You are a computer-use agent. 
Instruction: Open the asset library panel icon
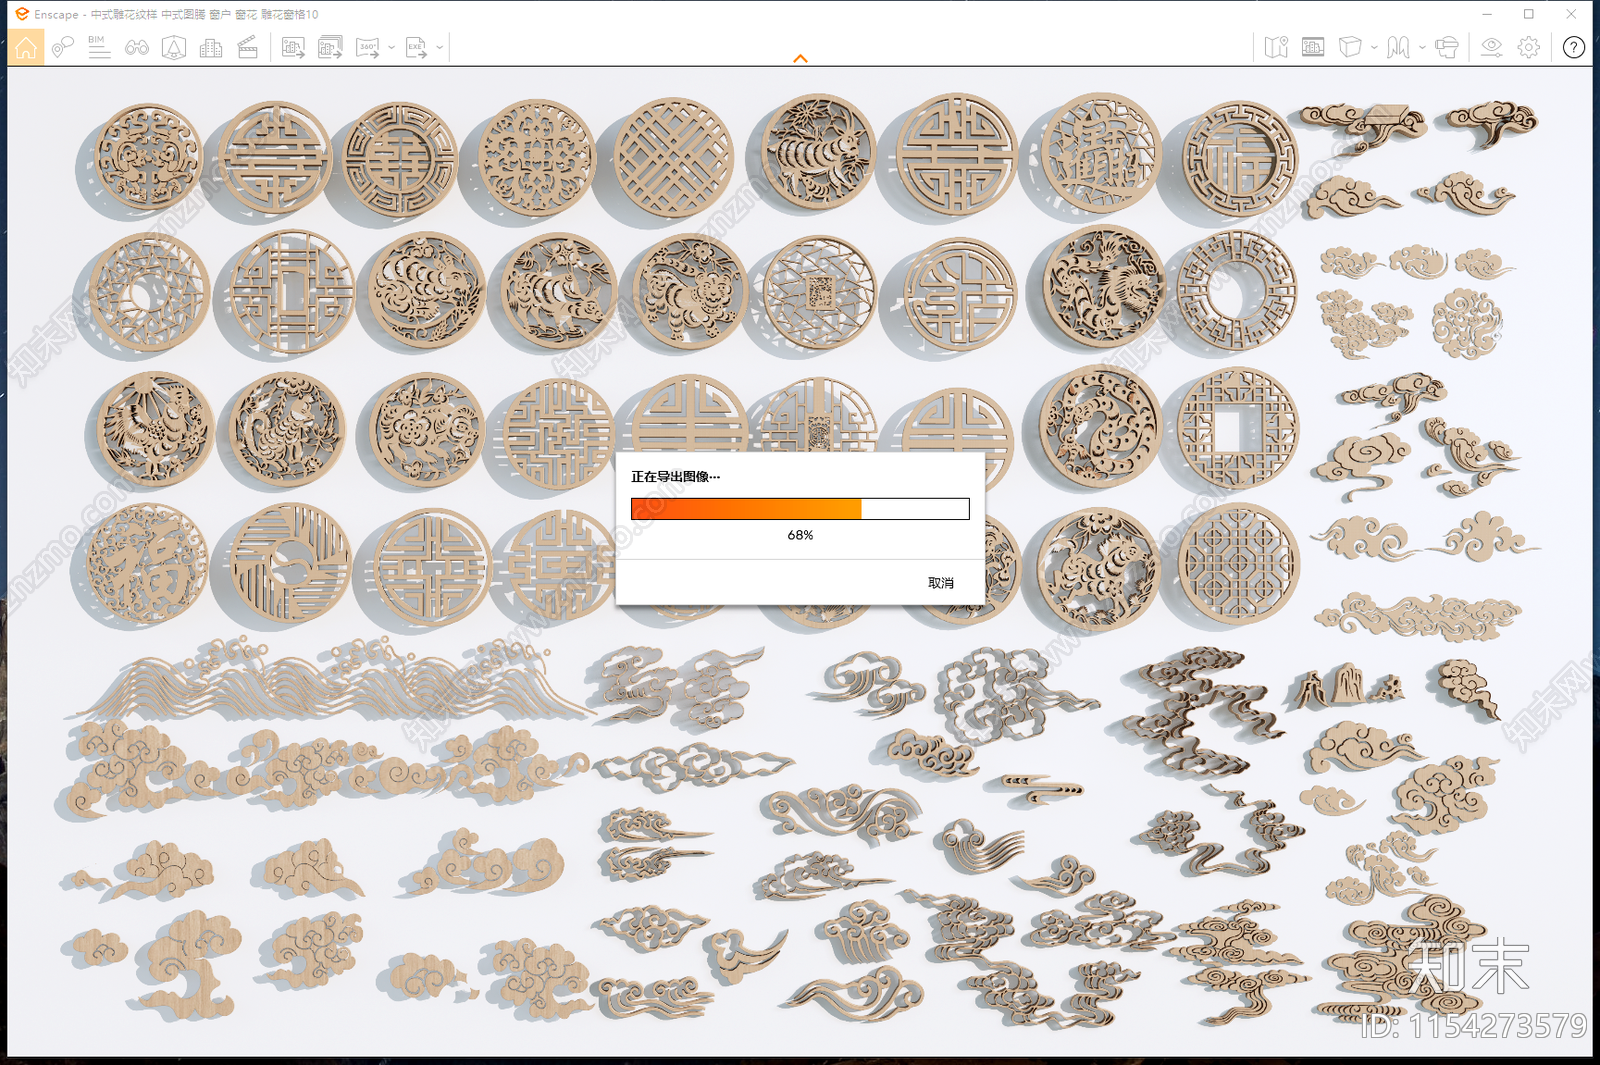click(x=1313, y=47)
